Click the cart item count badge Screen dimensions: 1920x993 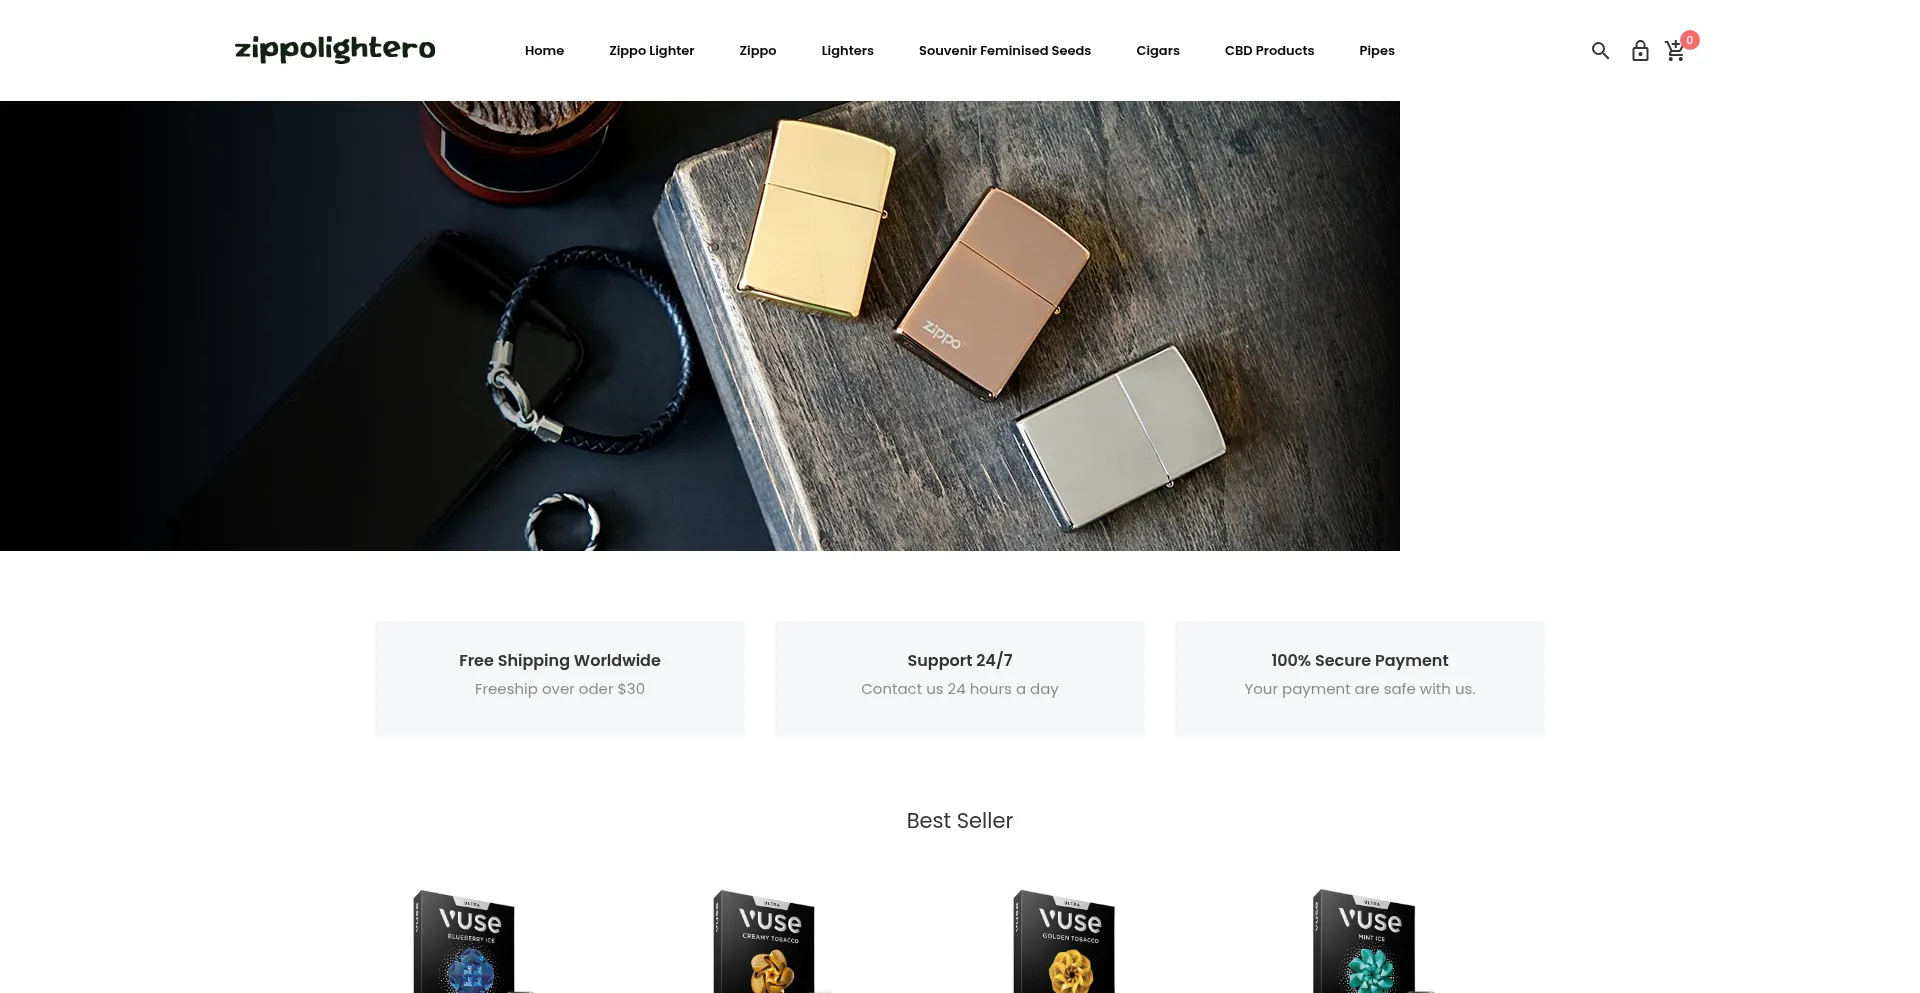tap(1690, 40)
